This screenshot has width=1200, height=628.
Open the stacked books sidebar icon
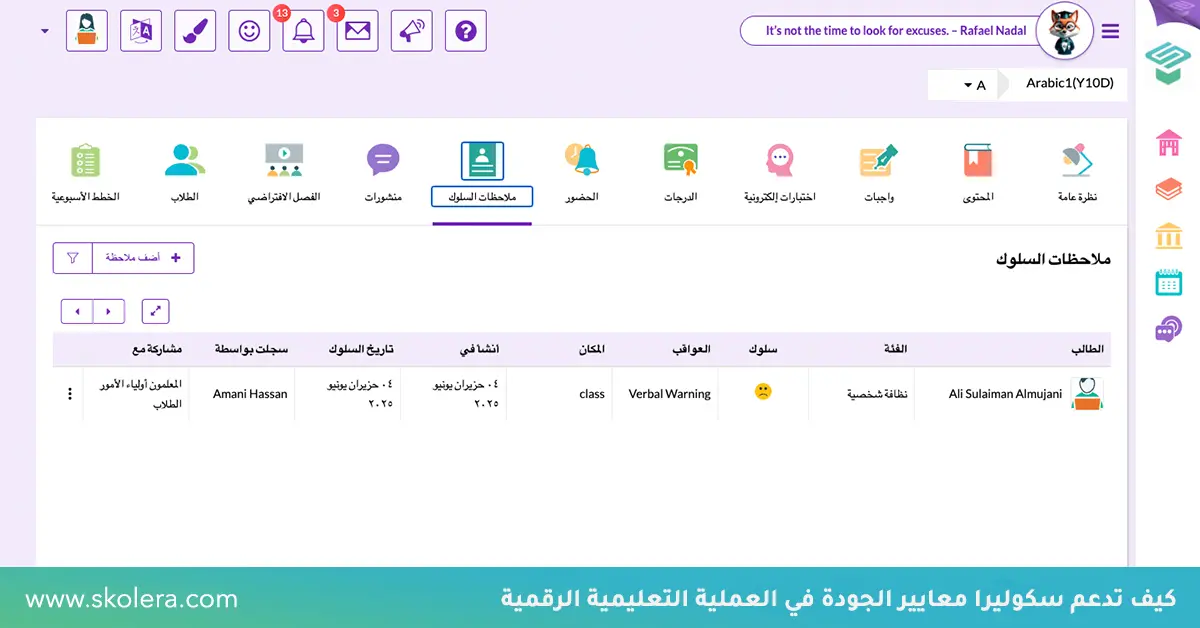(1168, 189)
